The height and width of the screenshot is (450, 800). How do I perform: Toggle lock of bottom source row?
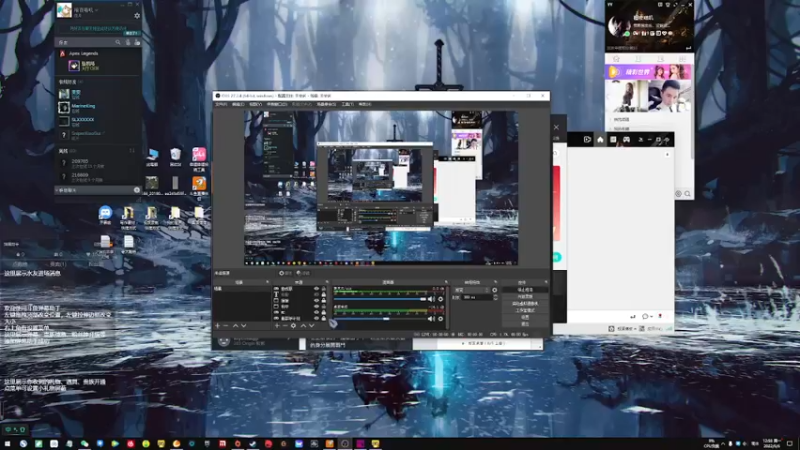click(x=323, y=318)
